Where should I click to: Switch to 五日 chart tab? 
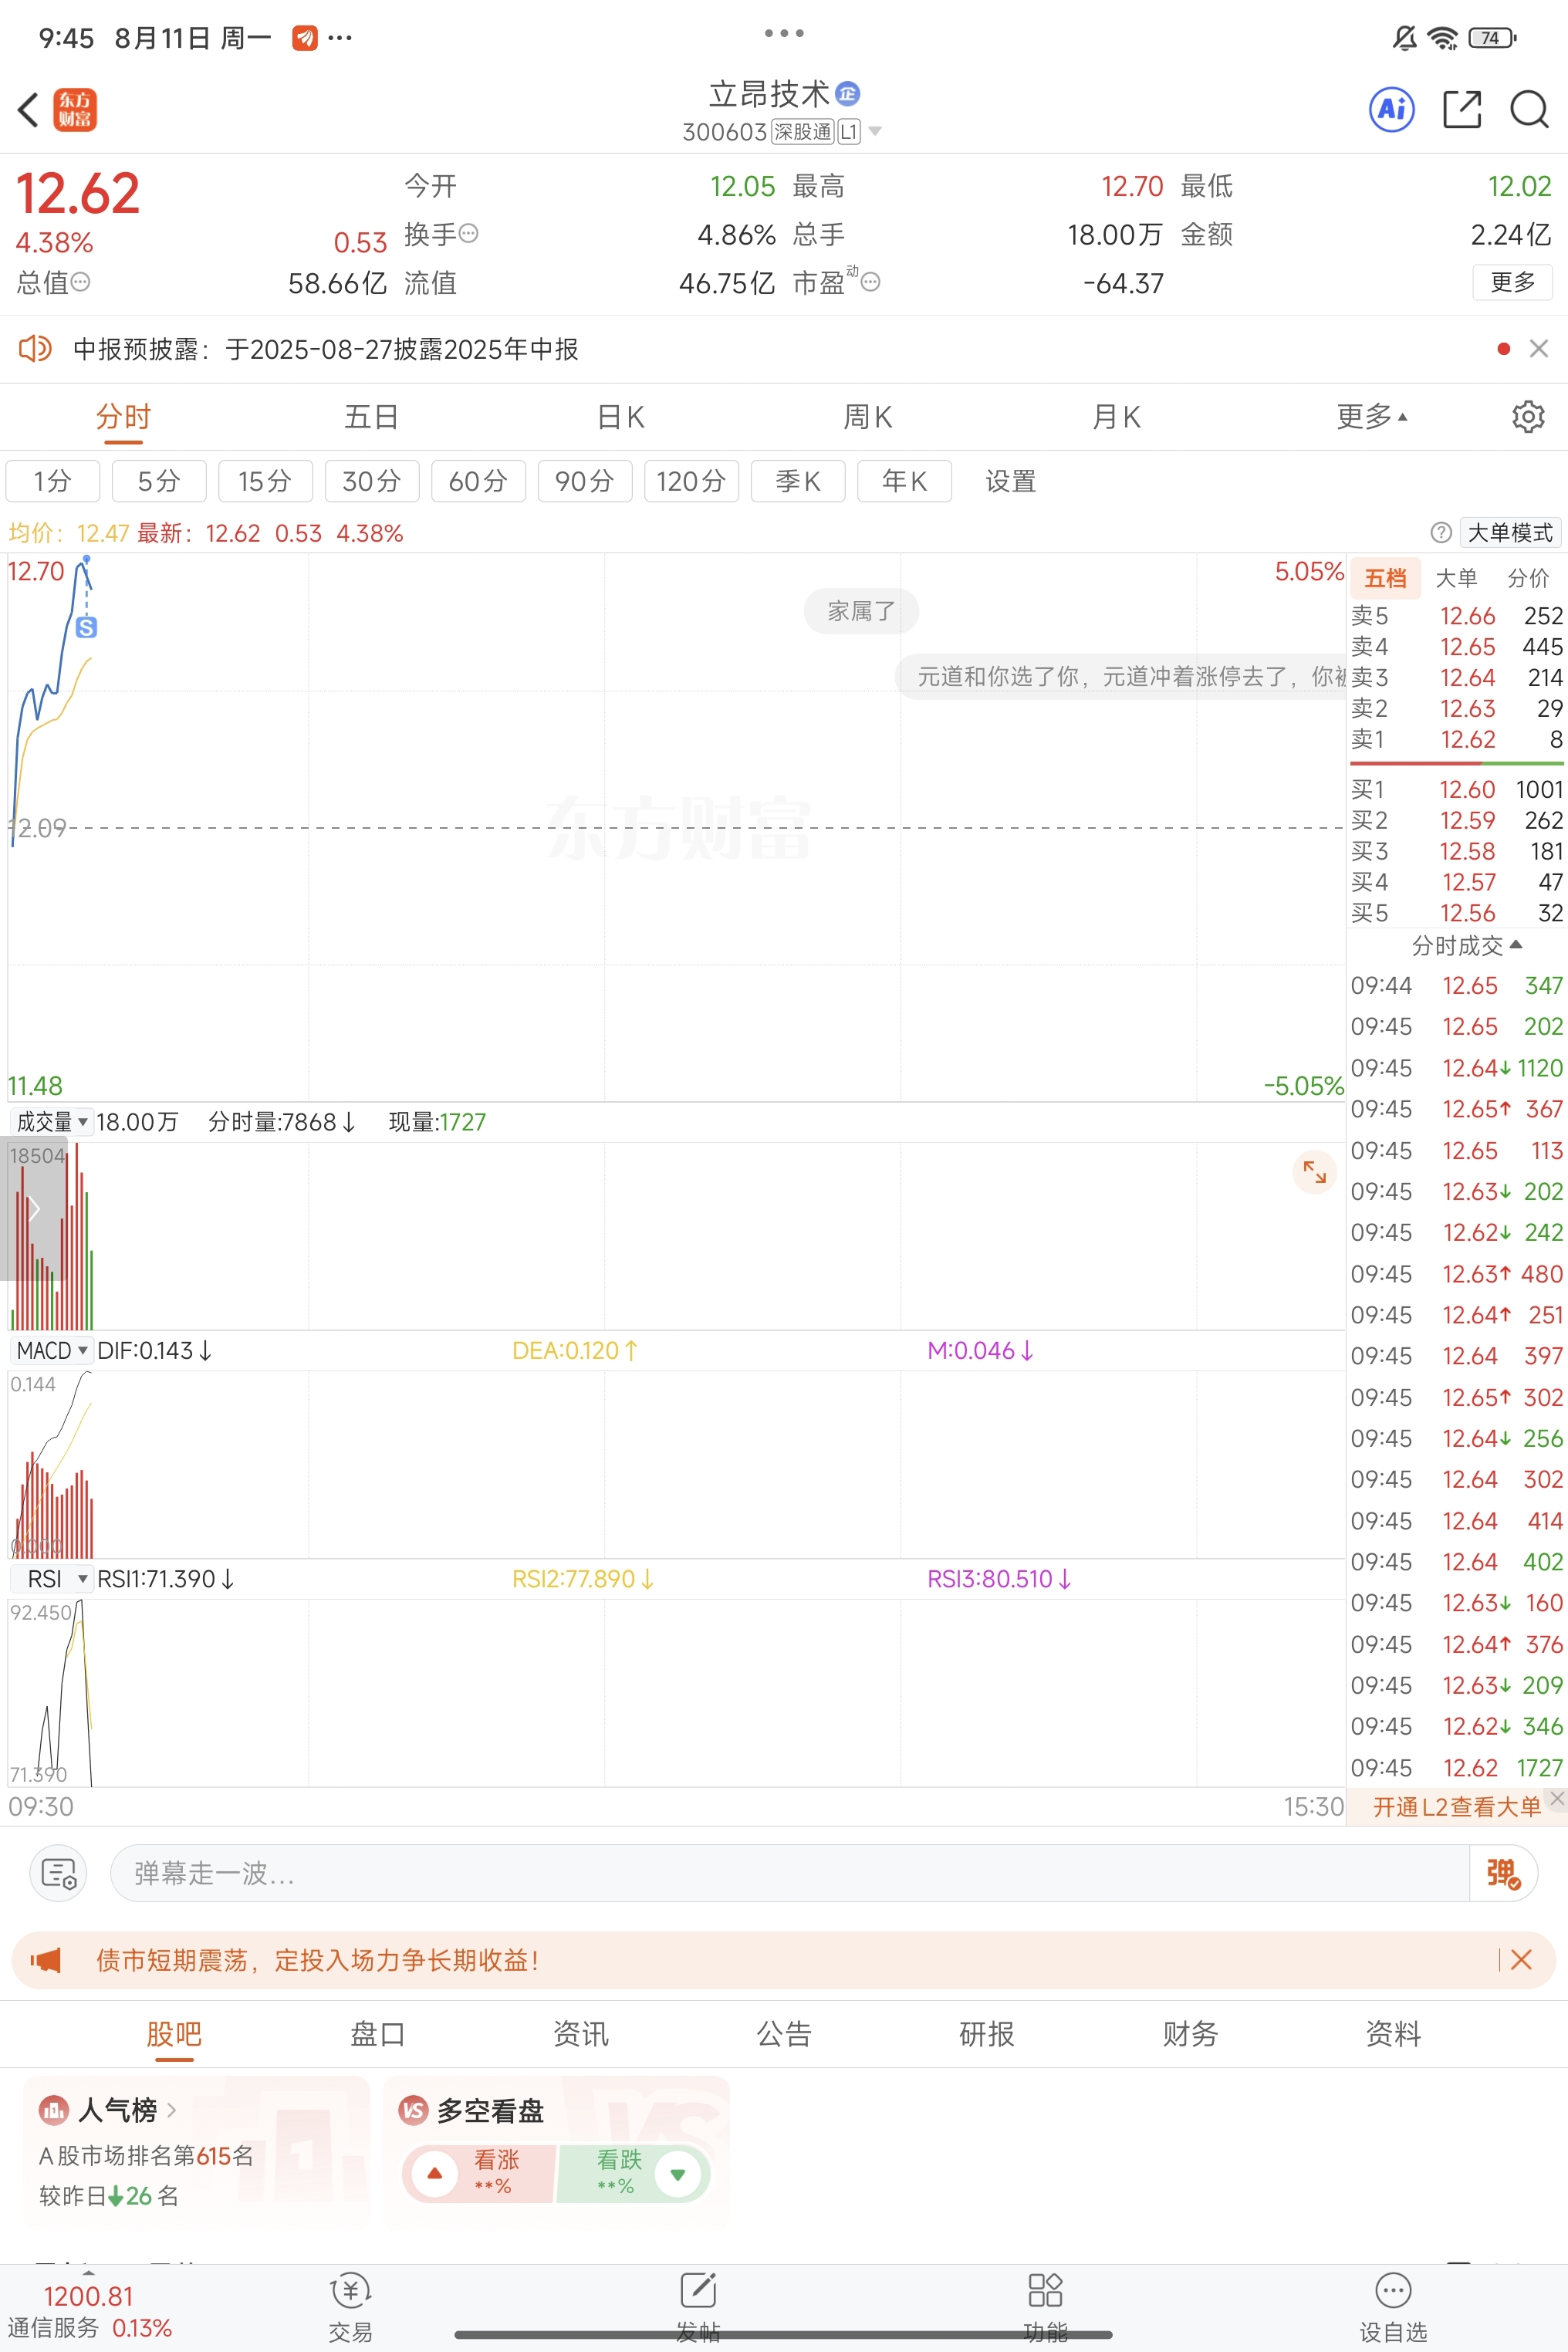click(371, 416)
